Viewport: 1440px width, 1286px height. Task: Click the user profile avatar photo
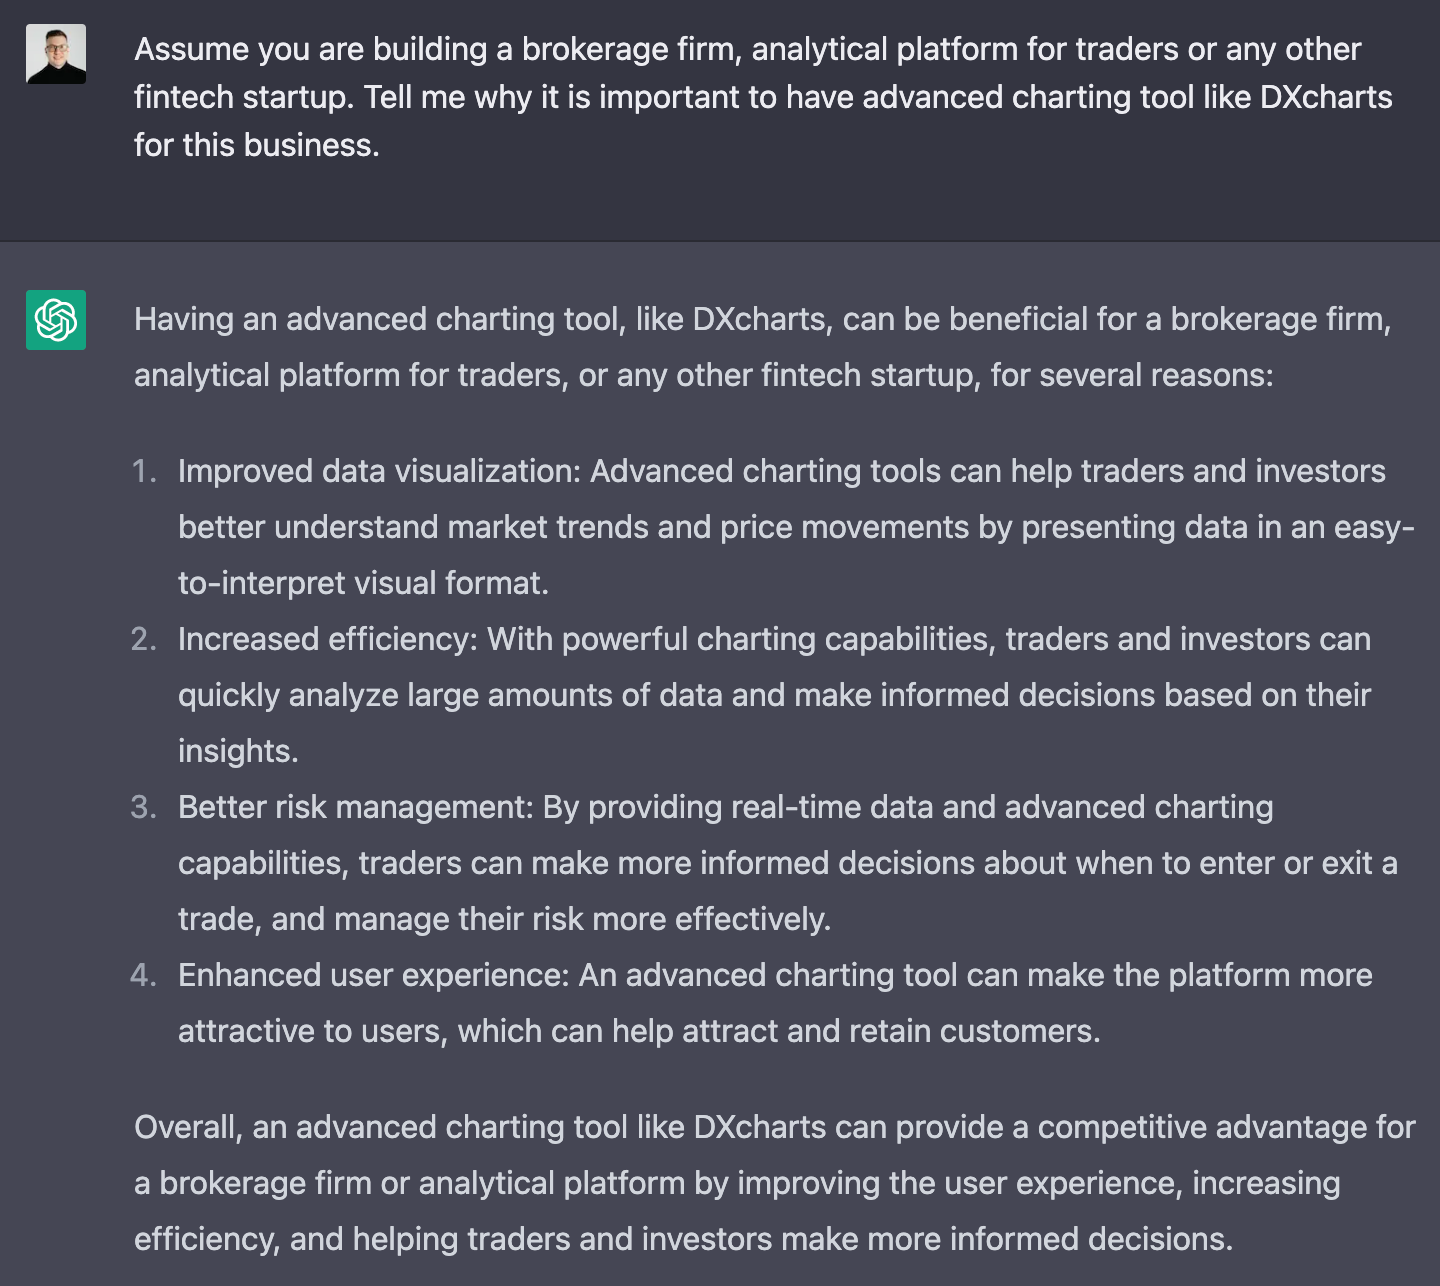pos(56,54)
